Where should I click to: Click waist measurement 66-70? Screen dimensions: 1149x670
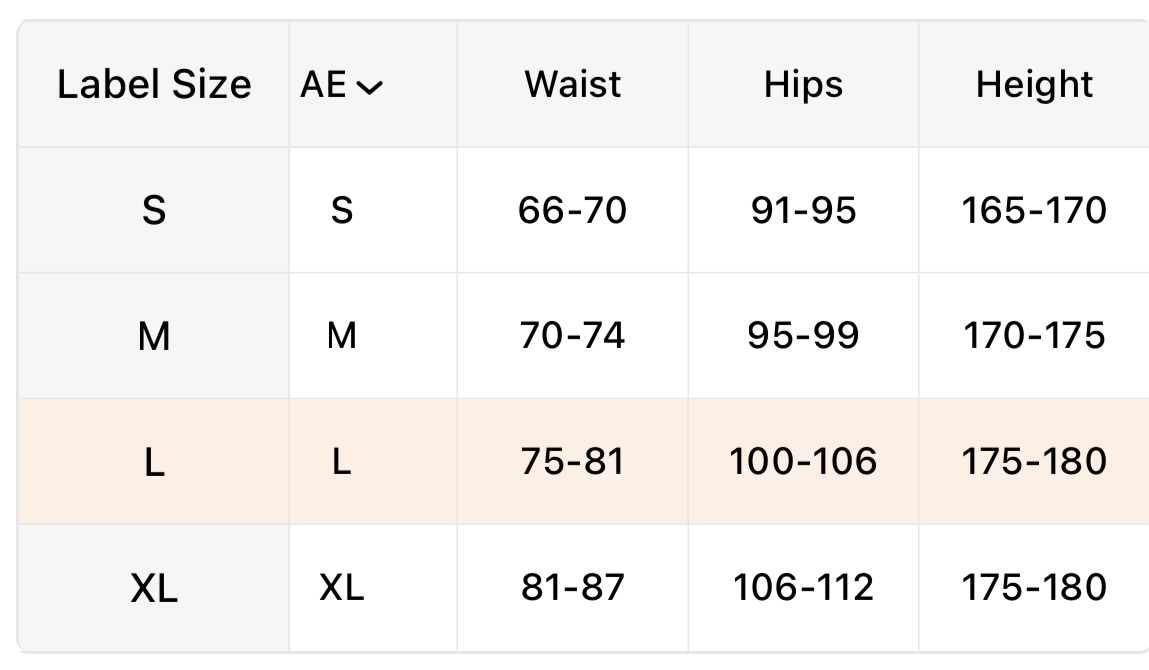[573, 211]
